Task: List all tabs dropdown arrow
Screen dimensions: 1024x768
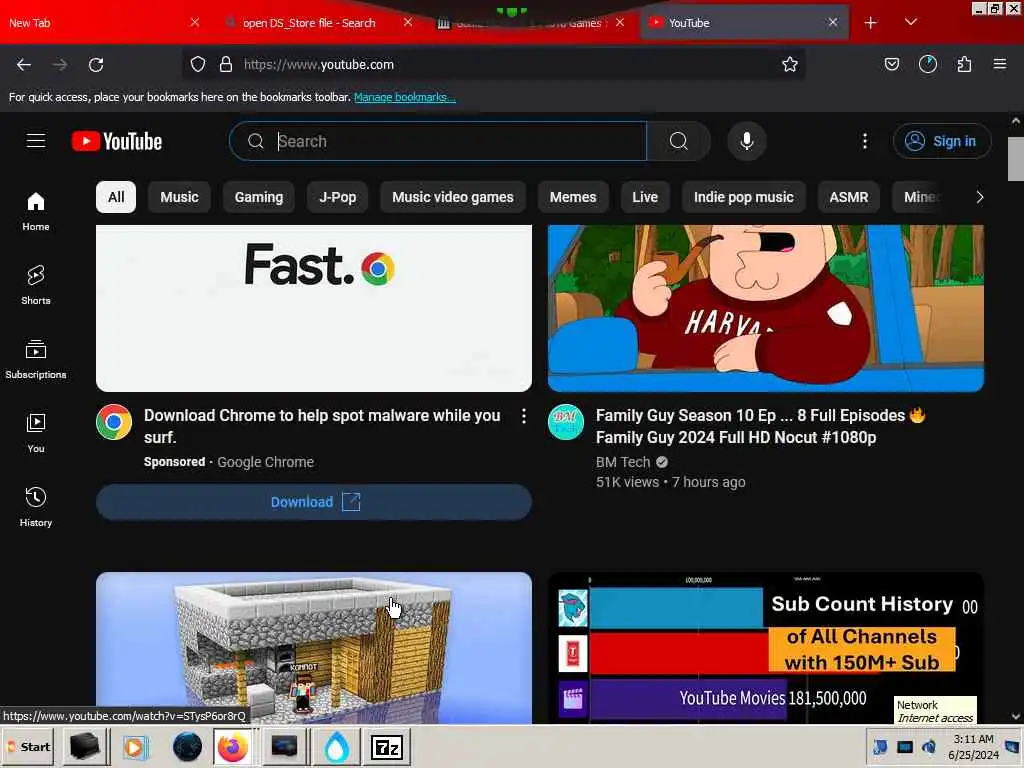Action: [x=911, y=23]
